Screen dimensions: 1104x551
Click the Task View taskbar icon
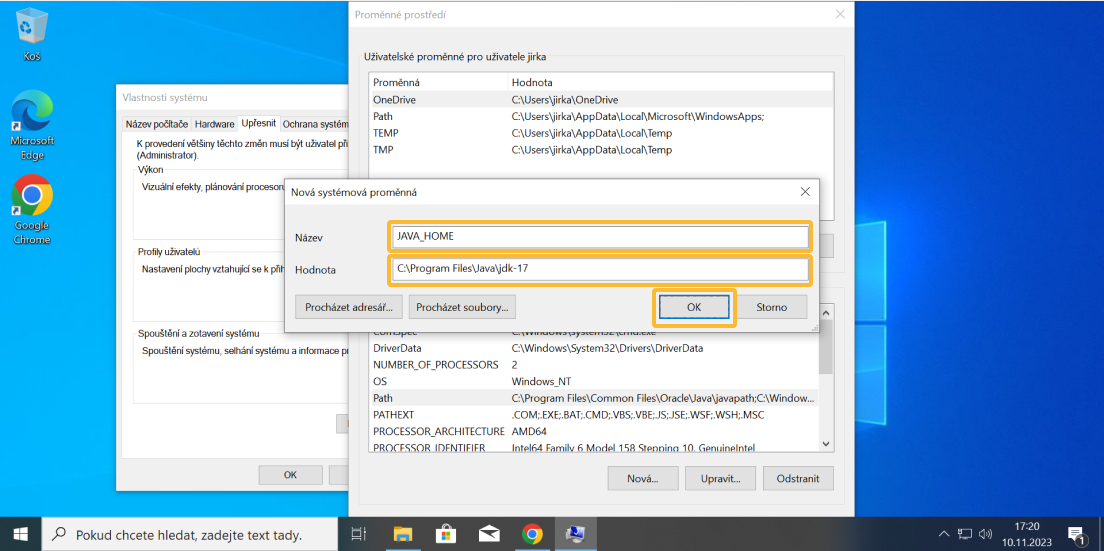click(x=359, y=534)
